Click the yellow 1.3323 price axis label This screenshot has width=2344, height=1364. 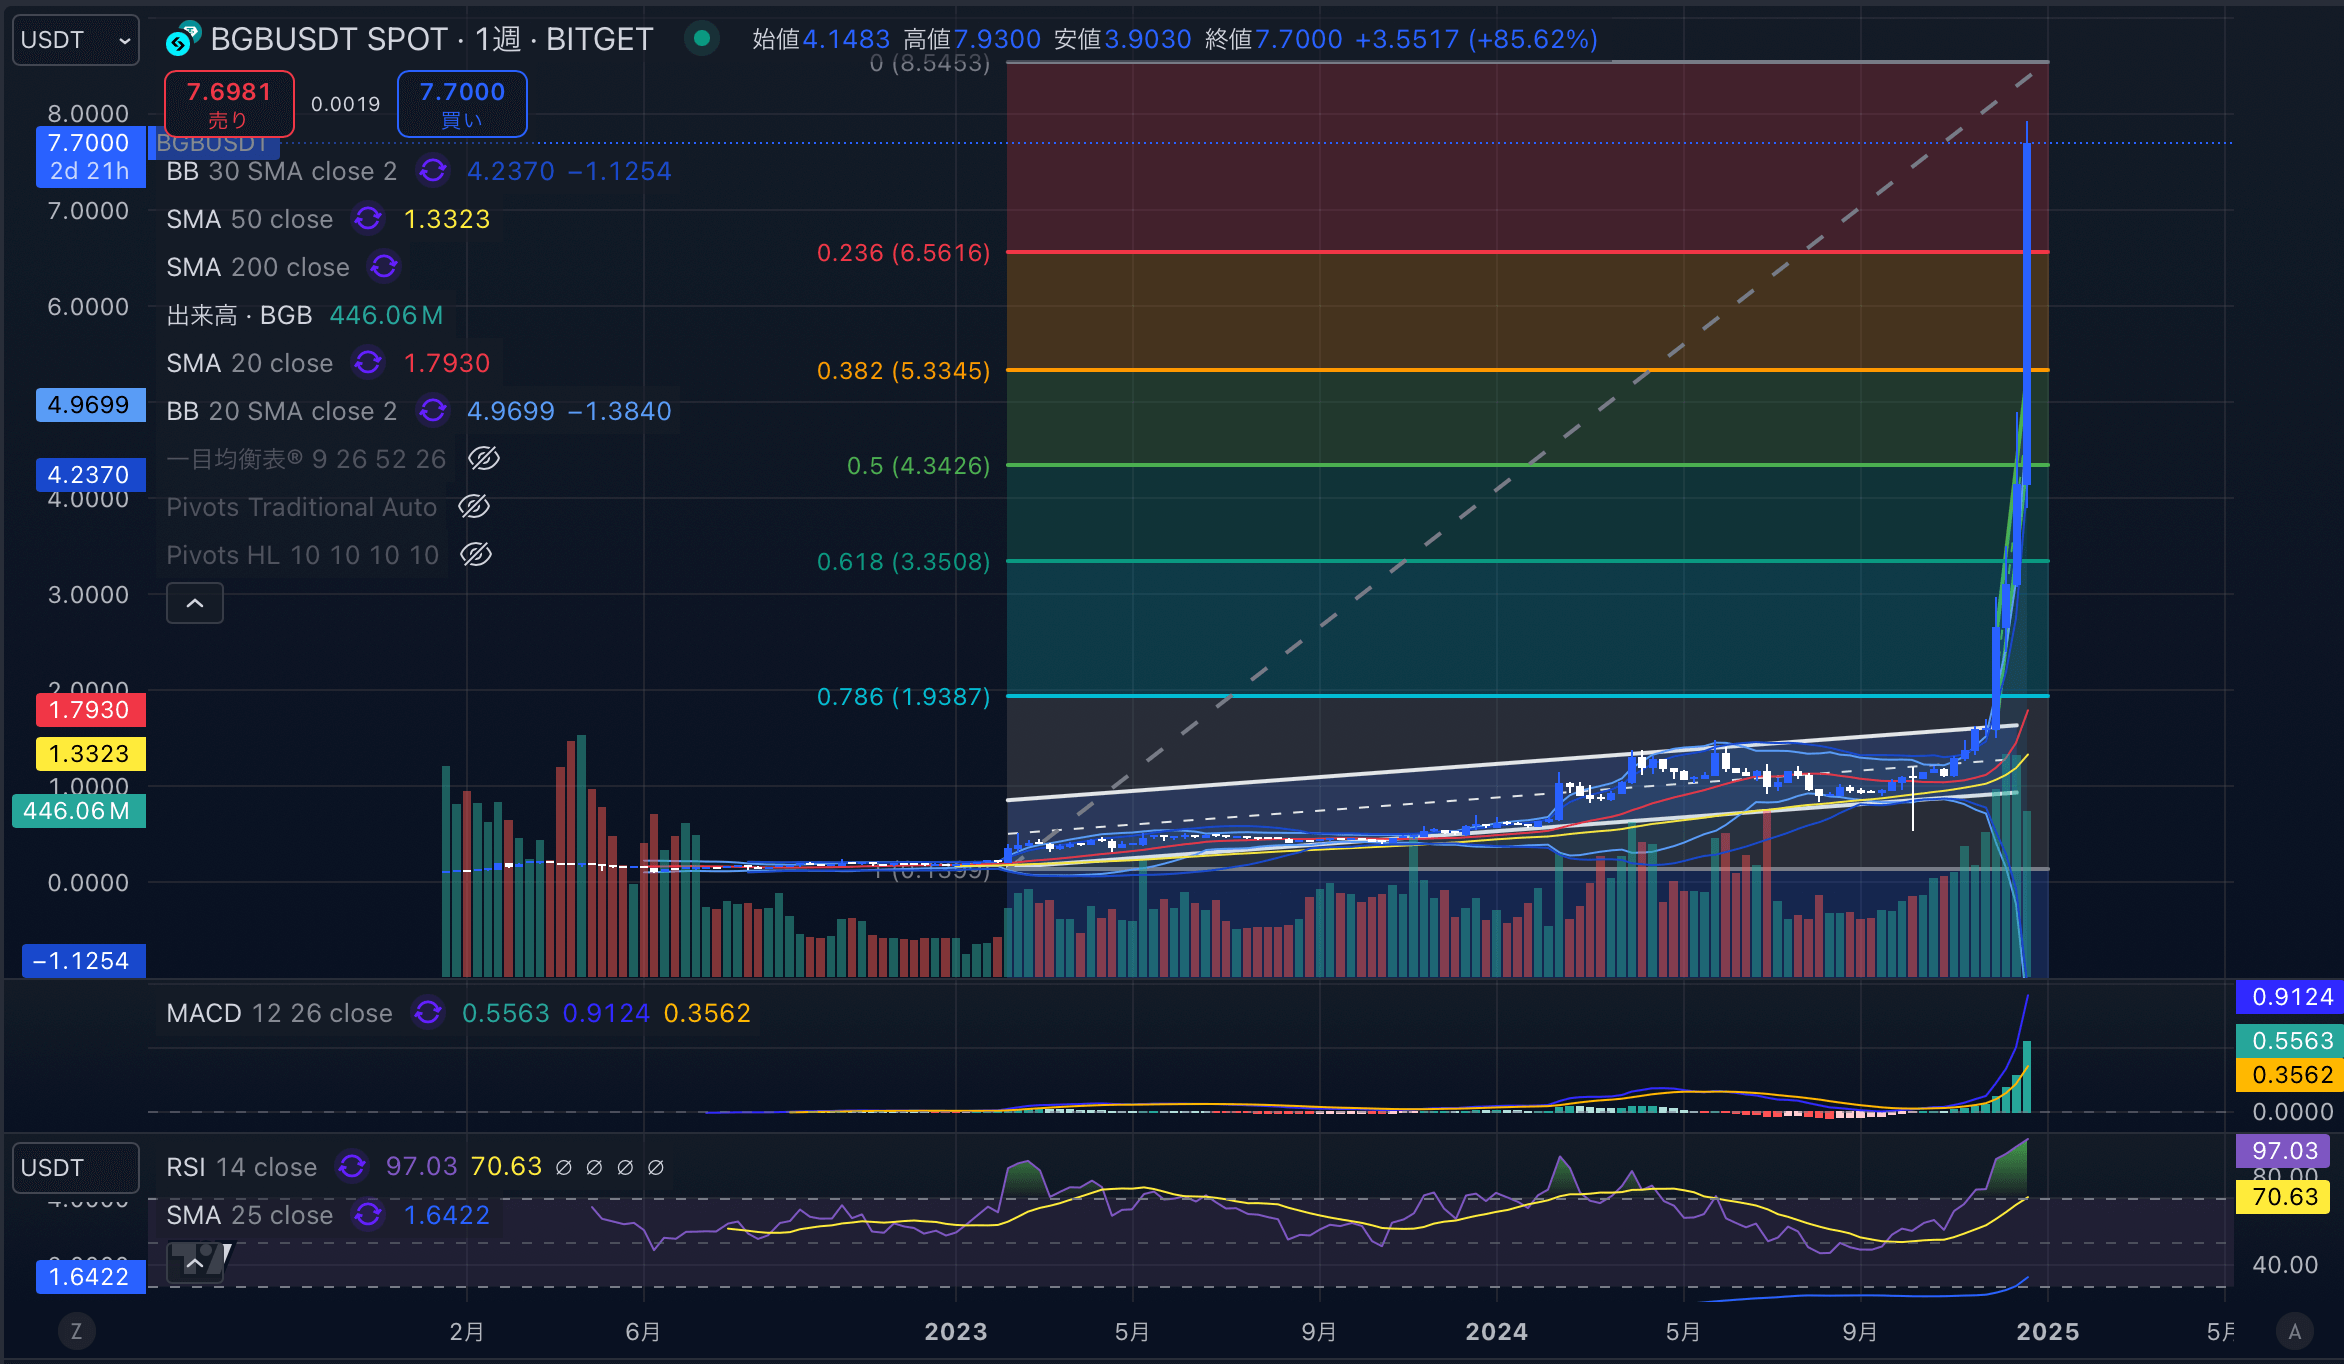[x=91, y=754]
